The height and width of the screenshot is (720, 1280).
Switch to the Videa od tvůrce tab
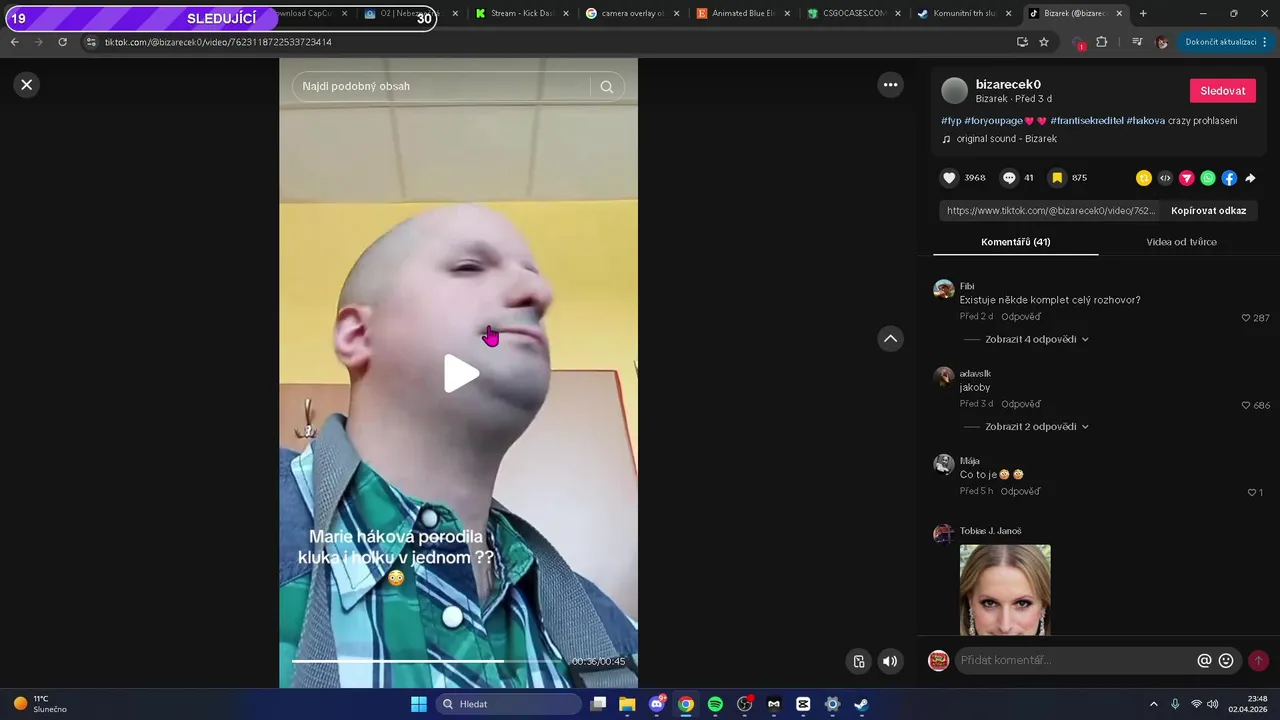[x=1181, y=242]
